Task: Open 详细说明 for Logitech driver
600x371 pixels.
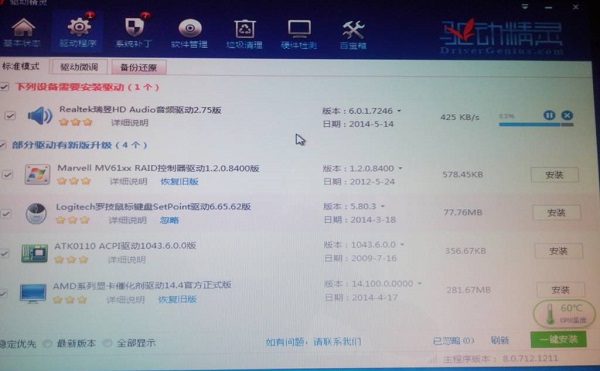Action: point(127,220)
